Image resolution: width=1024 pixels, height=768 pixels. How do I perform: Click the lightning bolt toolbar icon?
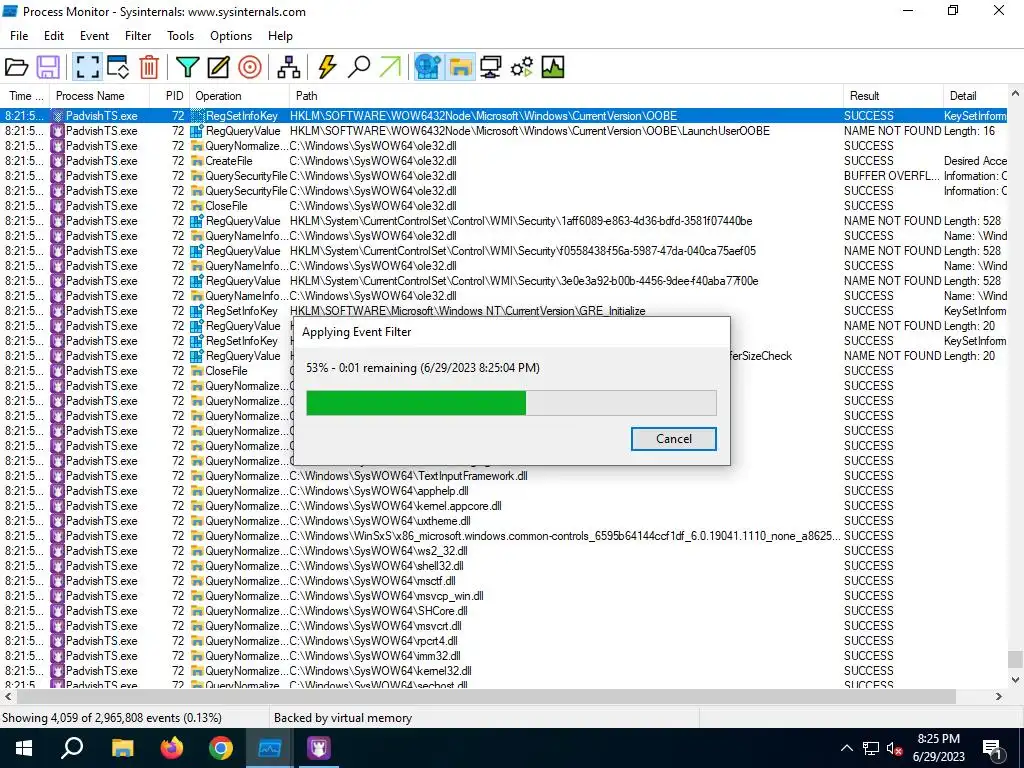pos(327,67)
